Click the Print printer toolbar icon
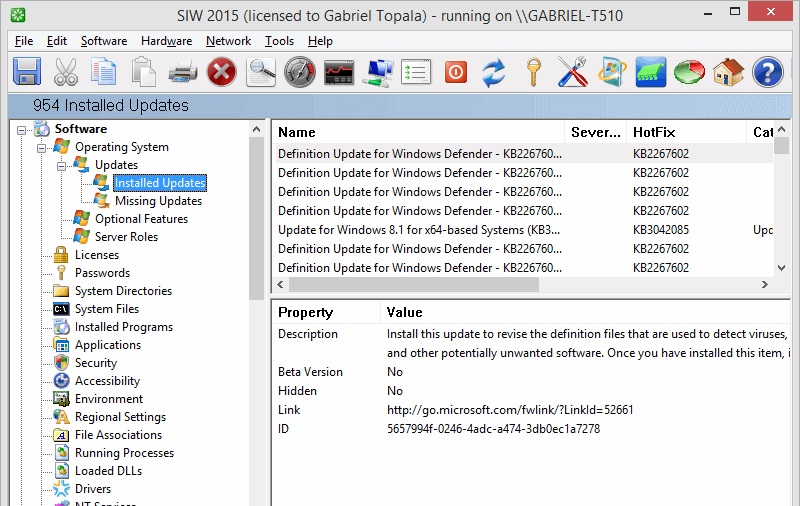800x506 pixels. click(183, 72)
